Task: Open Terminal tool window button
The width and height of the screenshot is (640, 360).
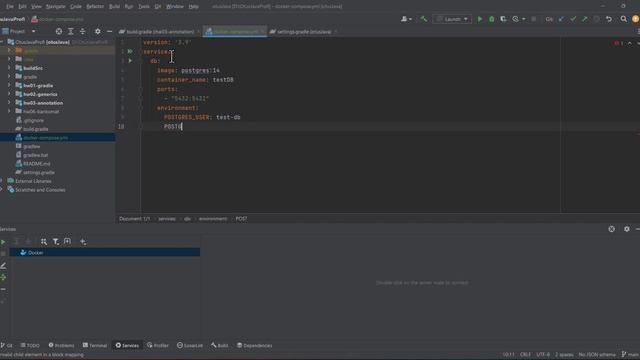Action: 95,345
